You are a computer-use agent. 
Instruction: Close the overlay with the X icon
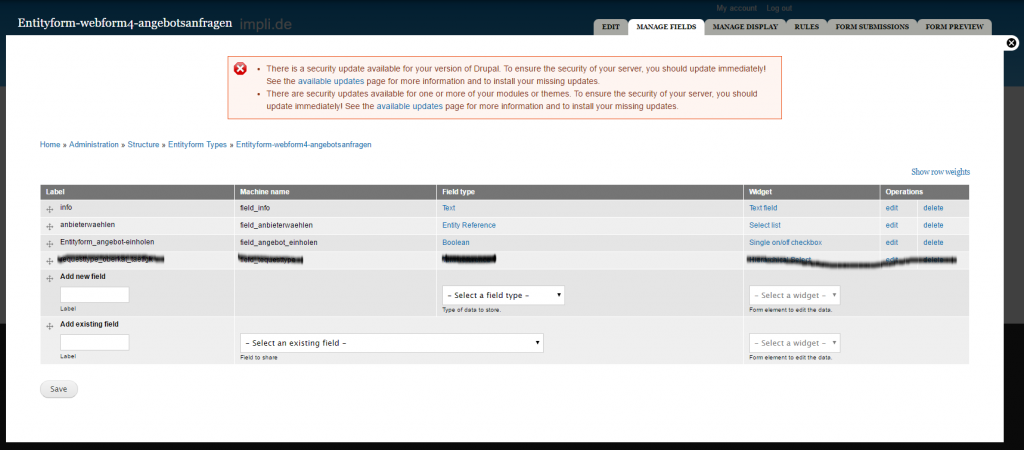(1011, 44)
